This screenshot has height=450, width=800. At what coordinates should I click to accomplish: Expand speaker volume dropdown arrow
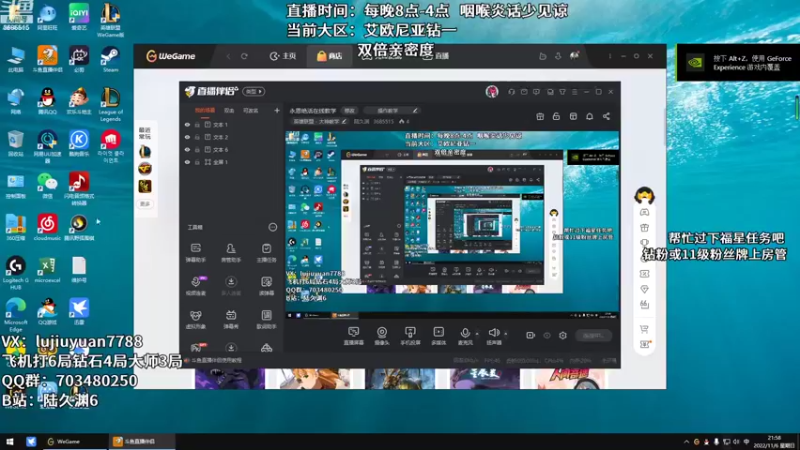(506, 334)
